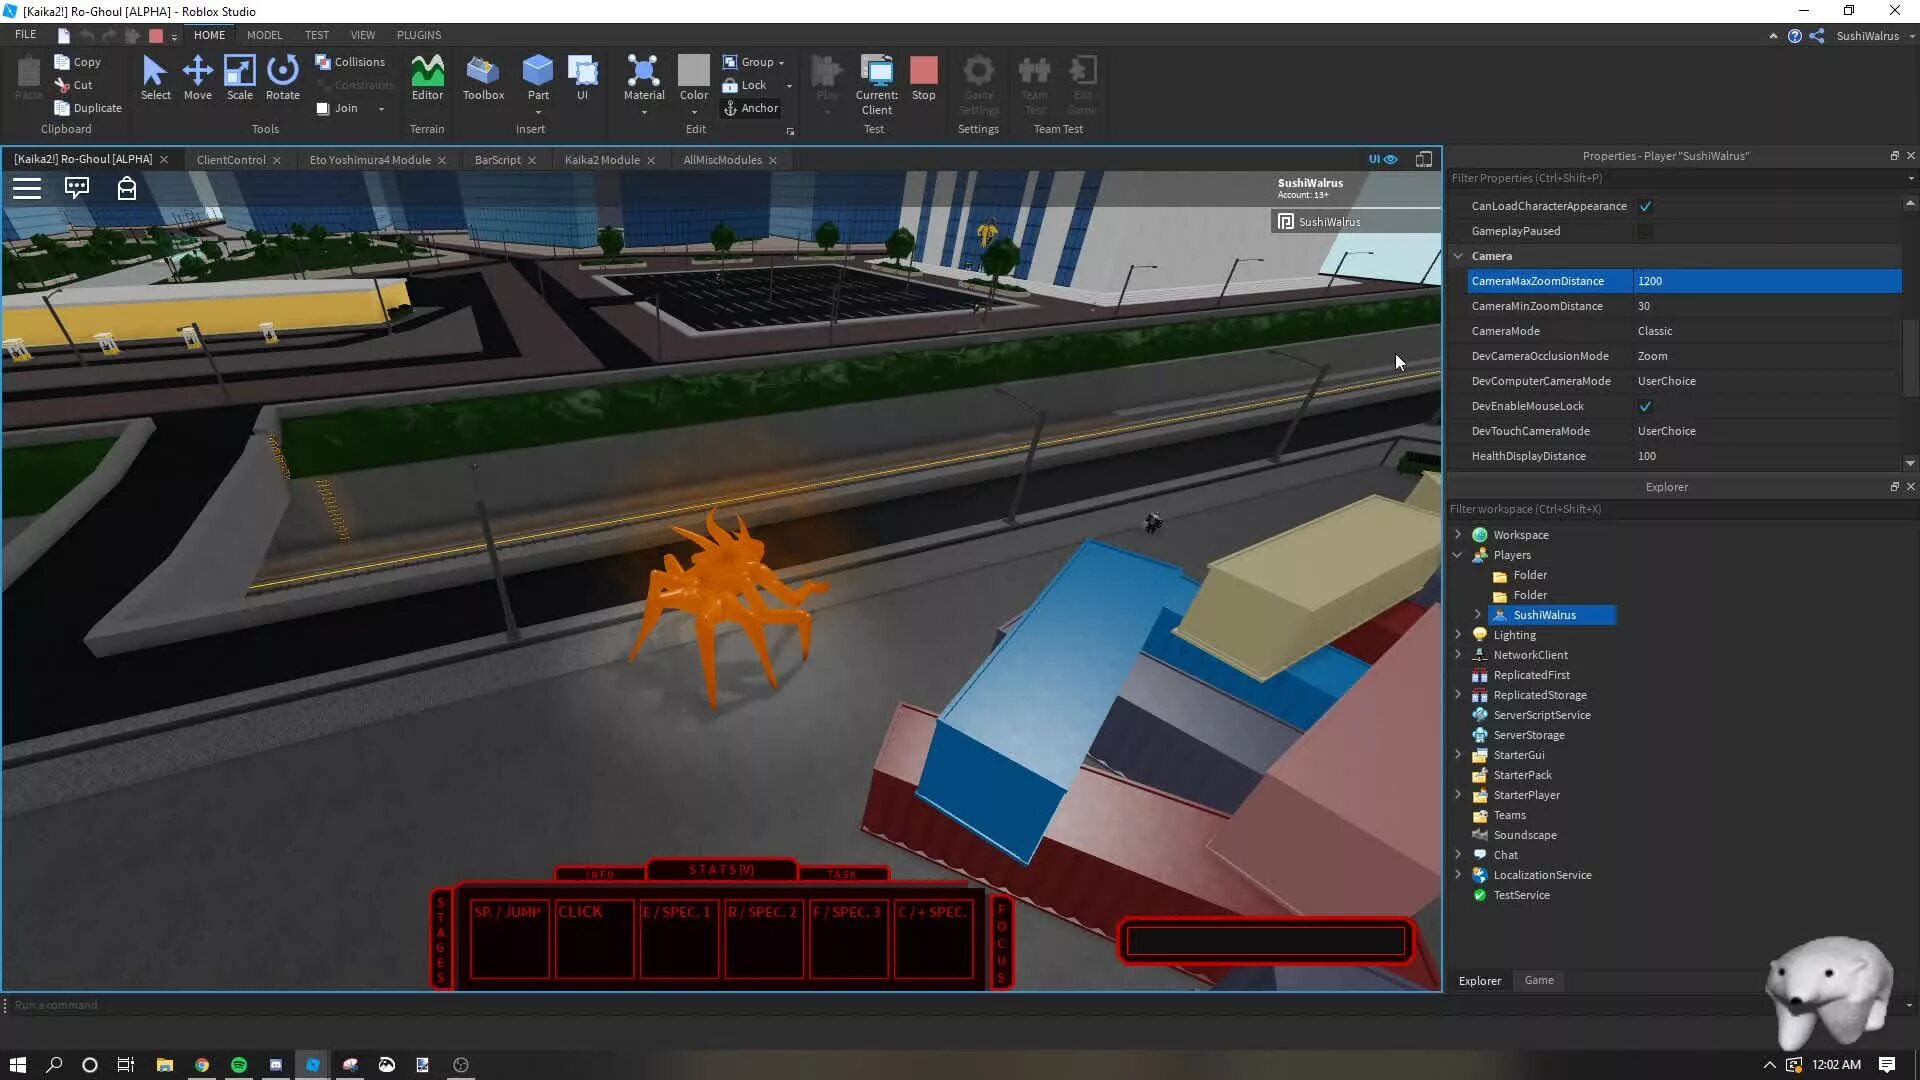The width and height of the screenshot is (1920, 1080).
Task: Open the MODEL ribbon tab
Action: [x=264, y=35]
